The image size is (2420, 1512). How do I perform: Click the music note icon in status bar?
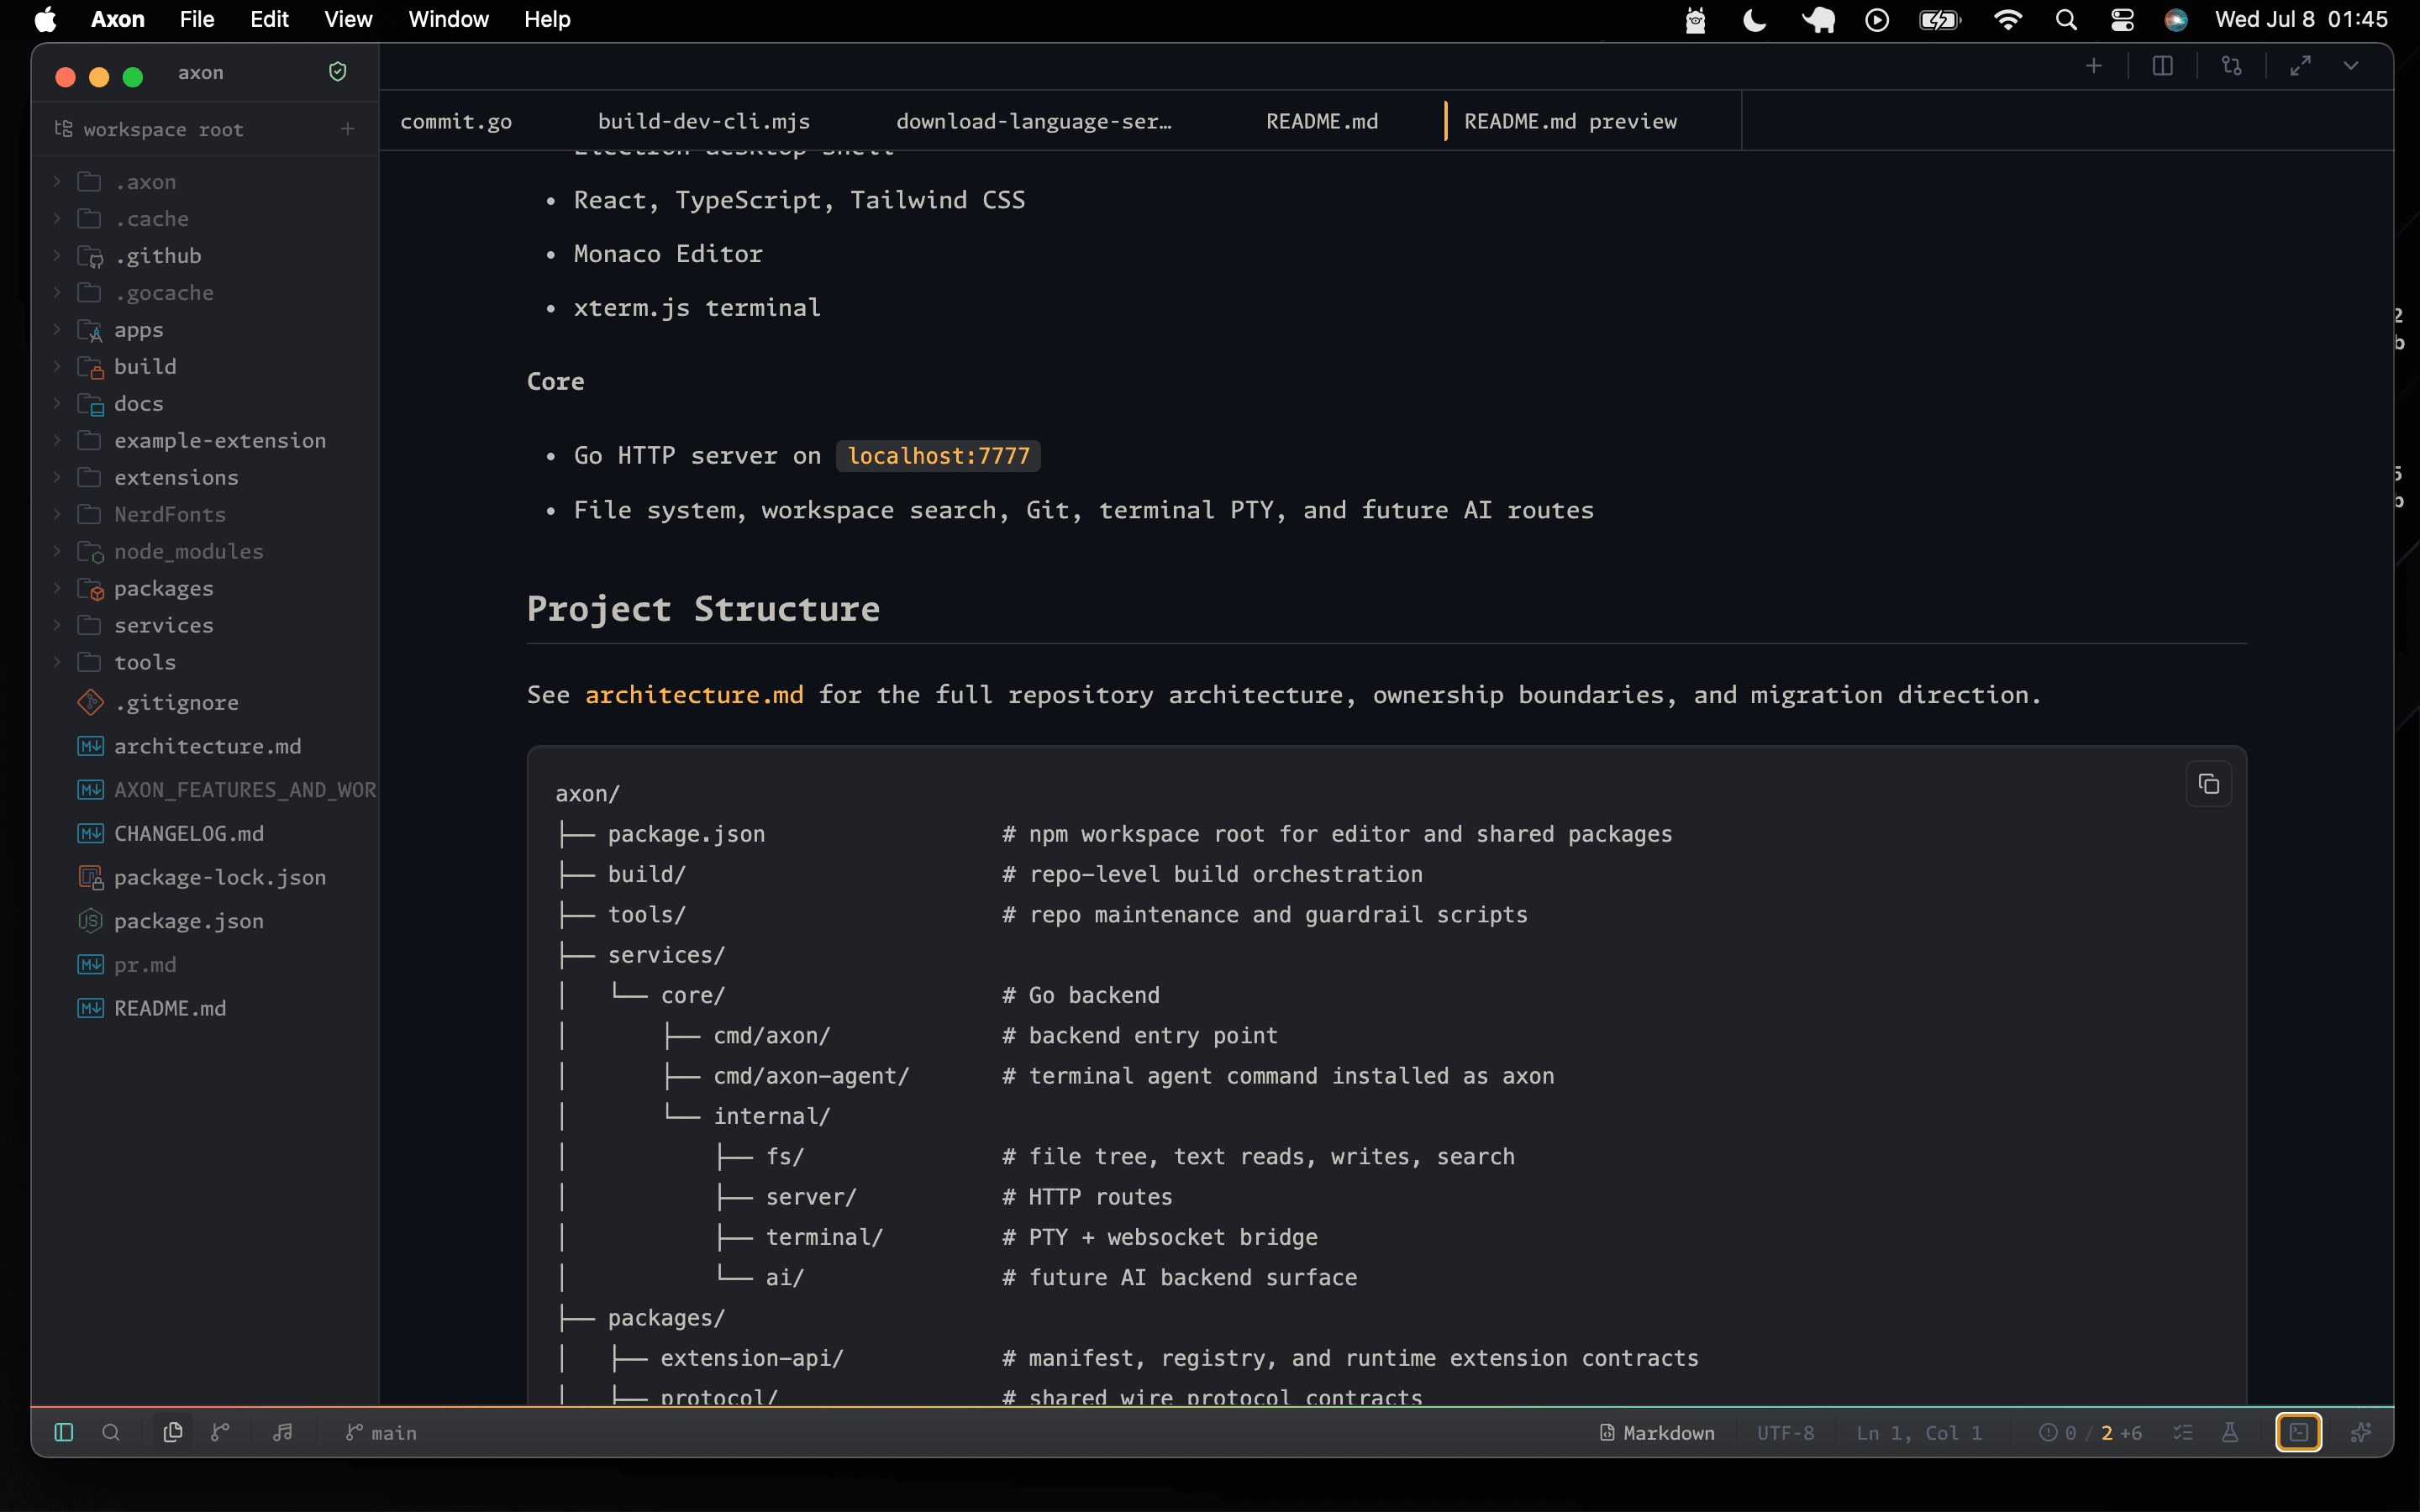(x=283, y=1432)
